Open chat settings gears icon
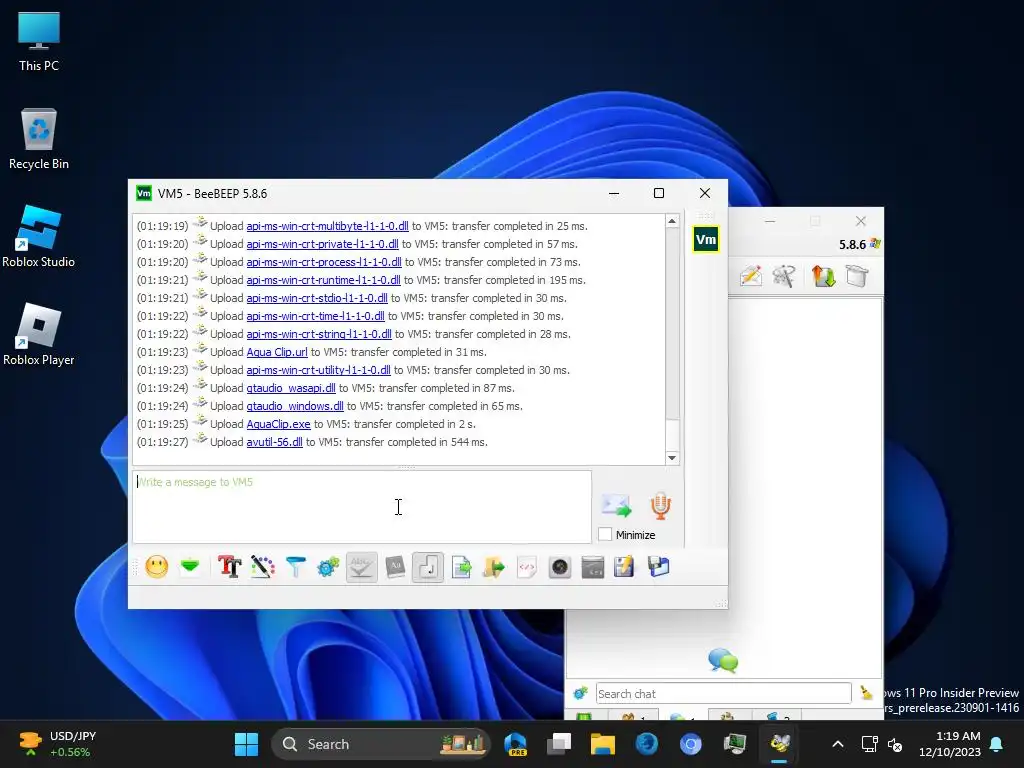 (x=328, y=567)
